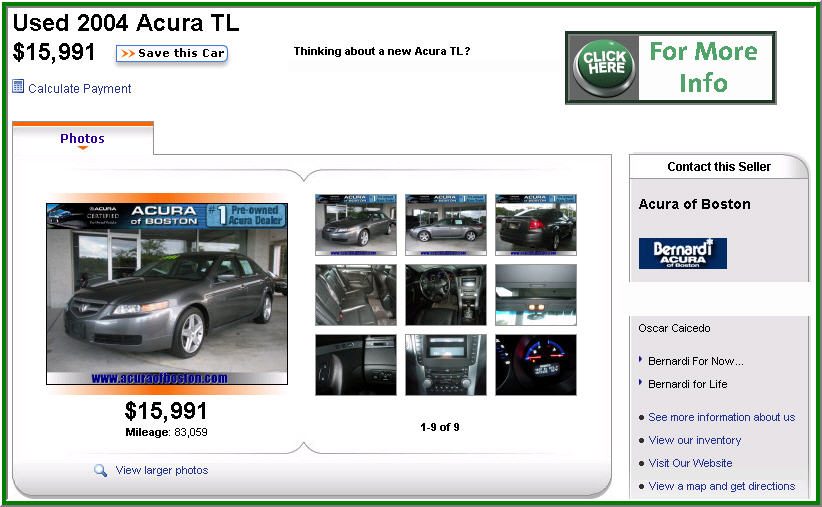822x507 pixels.
Task: Click the '1-9 of 9' photo counter
Action: tap(439, 427)
